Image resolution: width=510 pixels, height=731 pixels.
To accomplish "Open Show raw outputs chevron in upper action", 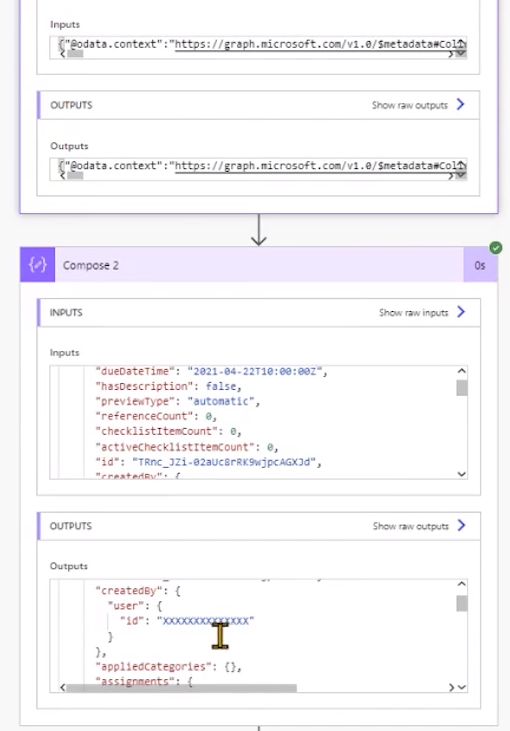I will point(461,104).
